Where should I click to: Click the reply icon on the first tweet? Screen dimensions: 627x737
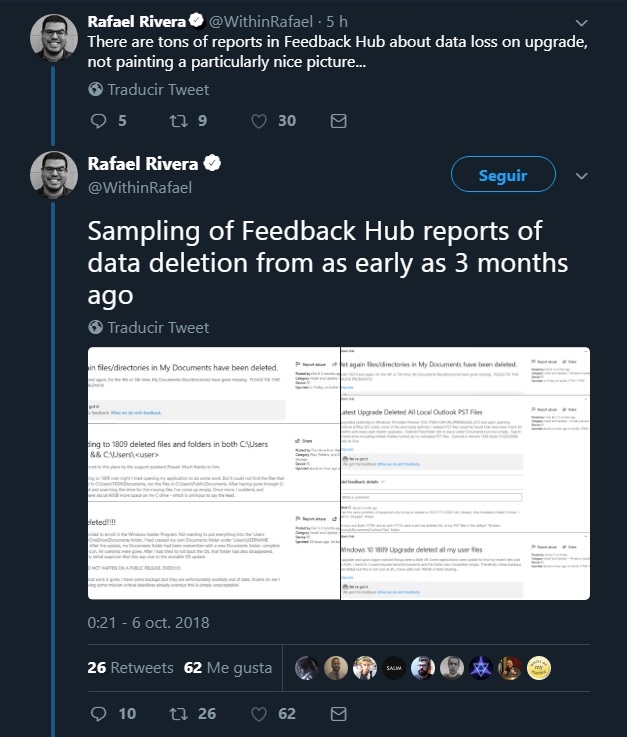click(x=98, y=121)
